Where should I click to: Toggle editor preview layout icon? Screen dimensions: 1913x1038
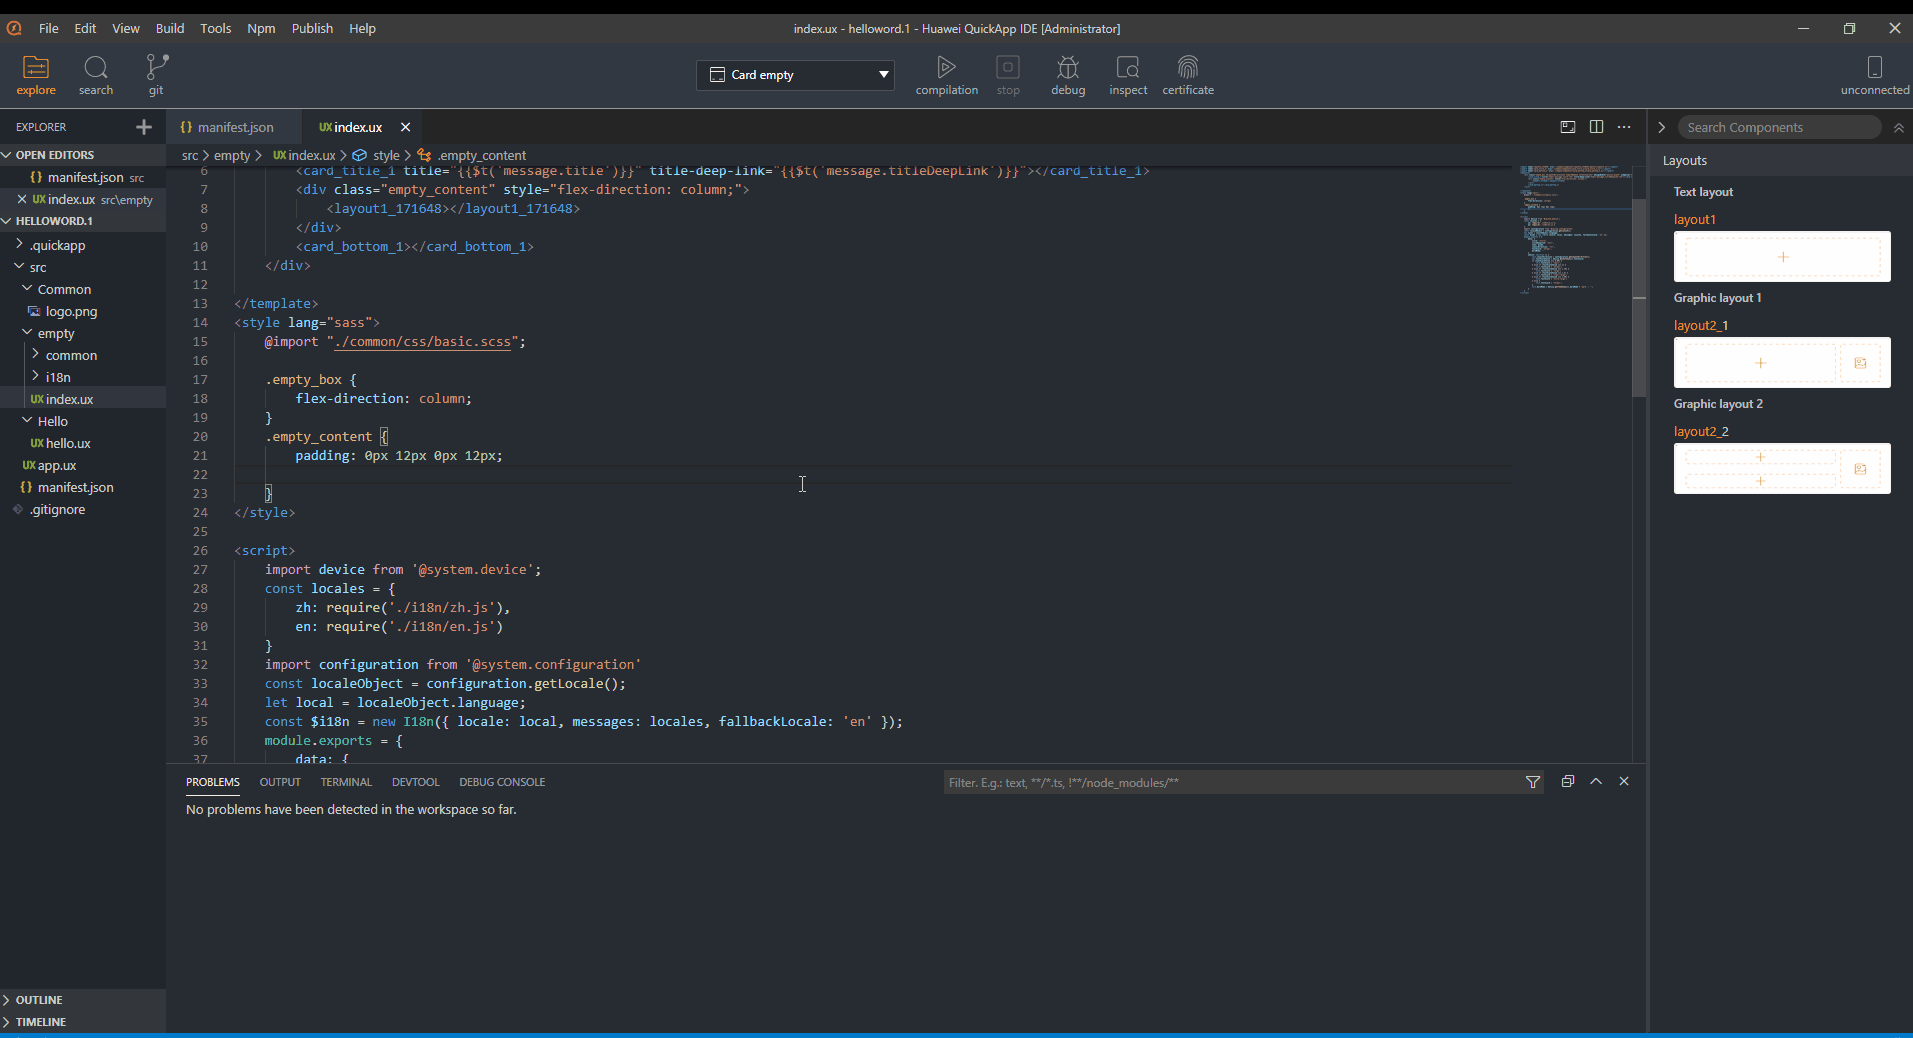click(1568, 127)
